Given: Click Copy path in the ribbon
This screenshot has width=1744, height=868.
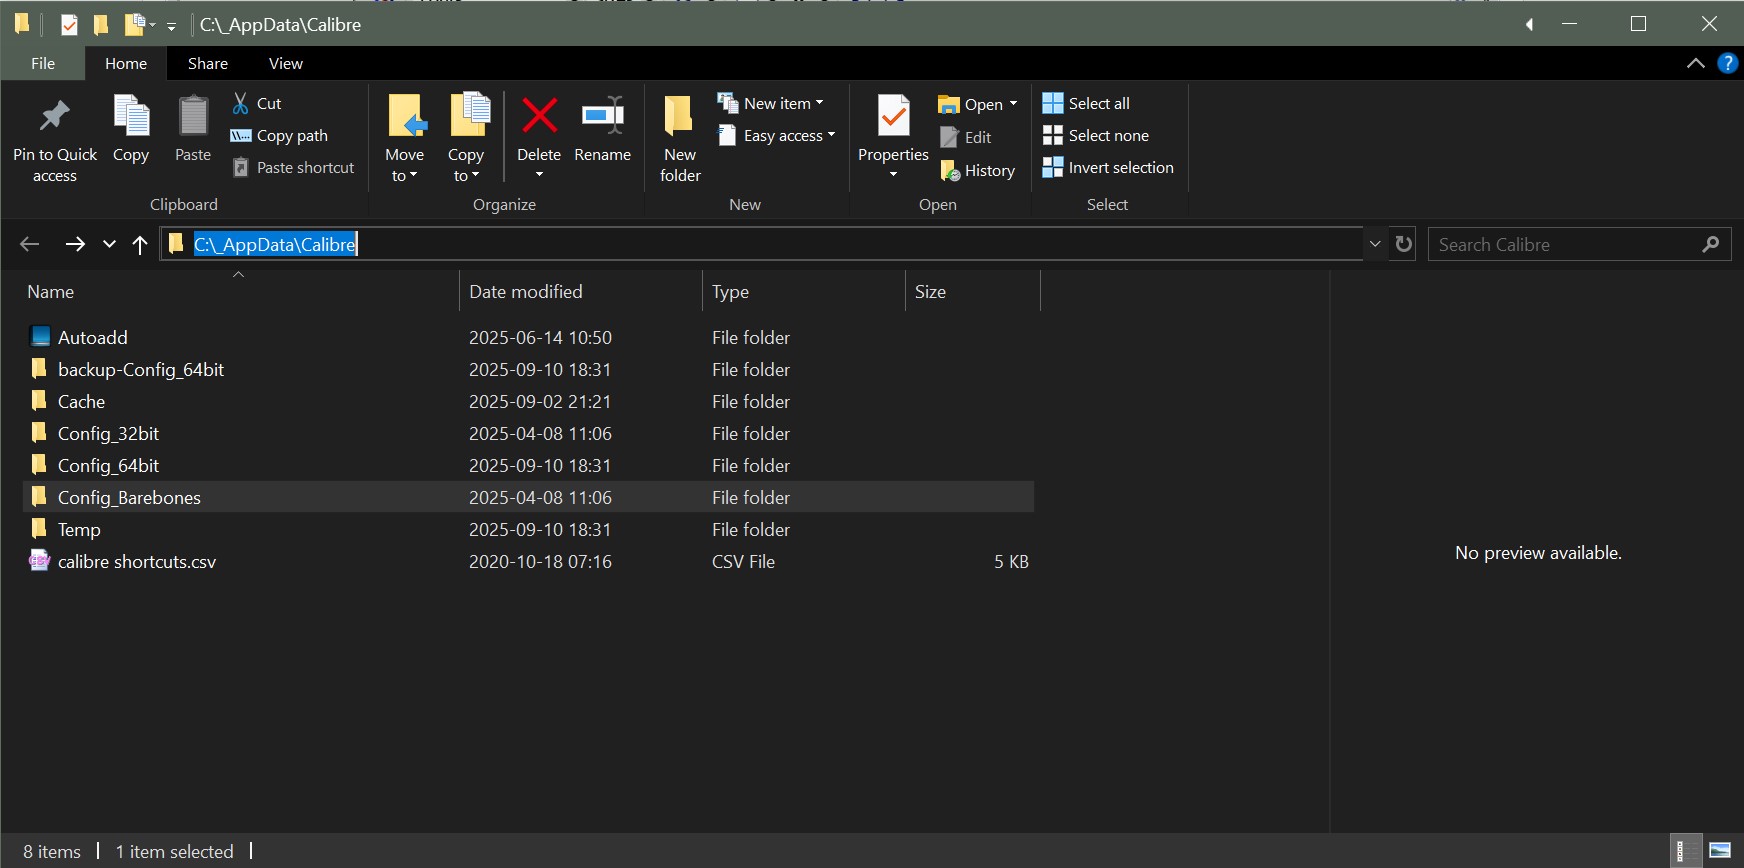Looking at the screenshot, I should pyautogui.click(x=279, y=135).
